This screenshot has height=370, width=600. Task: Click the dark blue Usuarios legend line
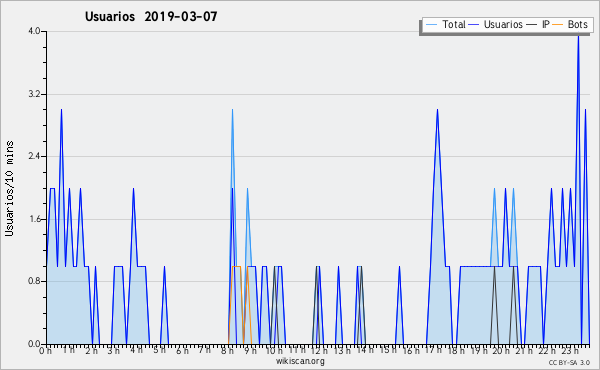tap(474, 25)
